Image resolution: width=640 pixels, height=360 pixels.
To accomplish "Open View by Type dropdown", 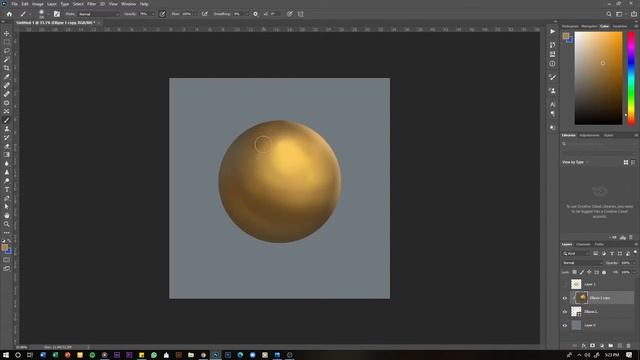I will pyautogui.click(x=576, y=162).
